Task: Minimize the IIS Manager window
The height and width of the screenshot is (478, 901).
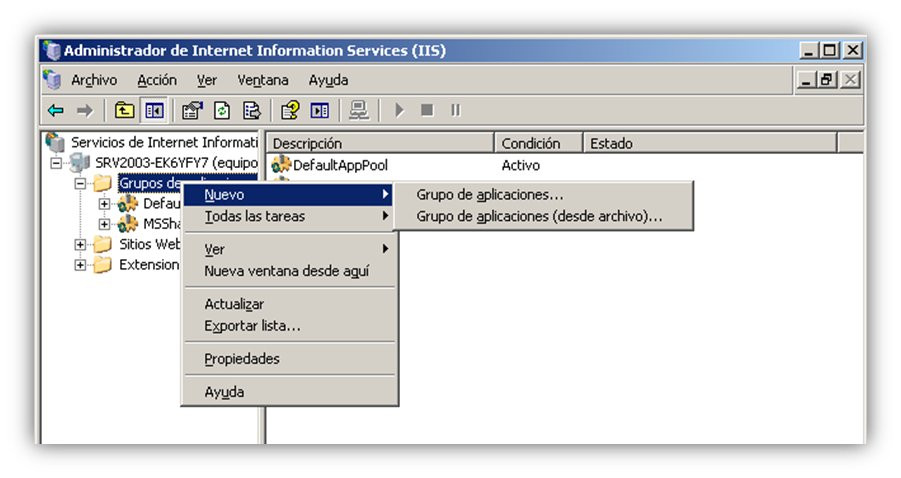Action: 809,51
